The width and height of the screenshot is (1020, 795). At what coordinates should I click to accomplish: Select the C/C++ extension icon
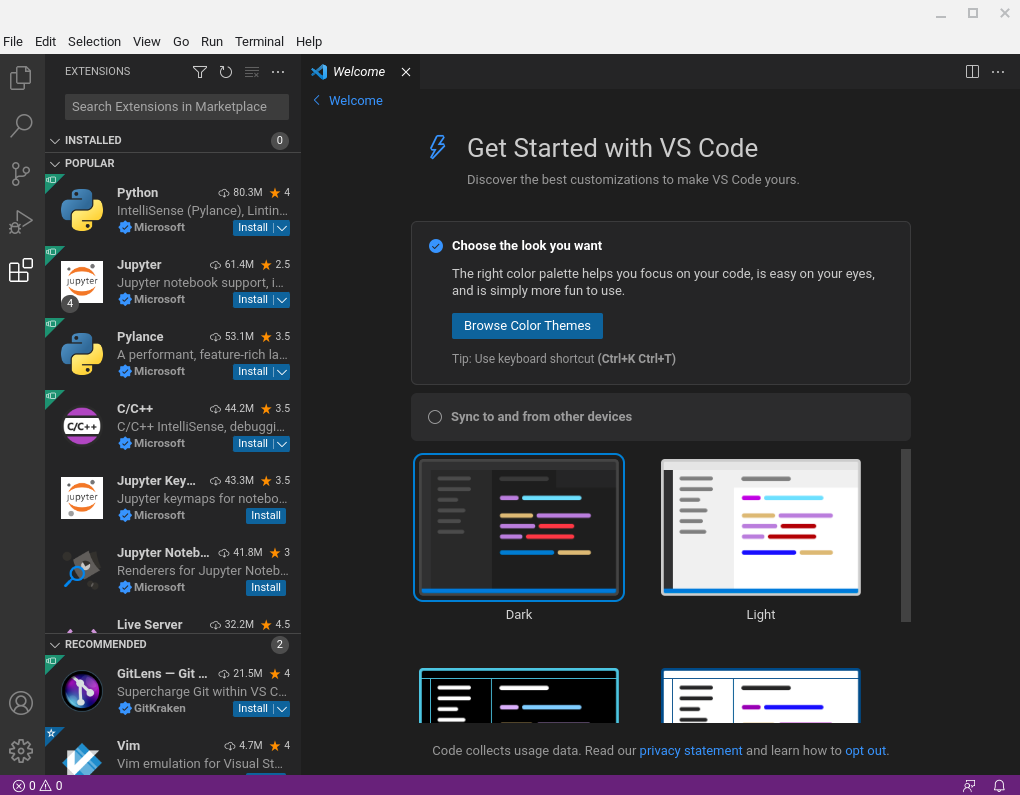pos(82,426)
